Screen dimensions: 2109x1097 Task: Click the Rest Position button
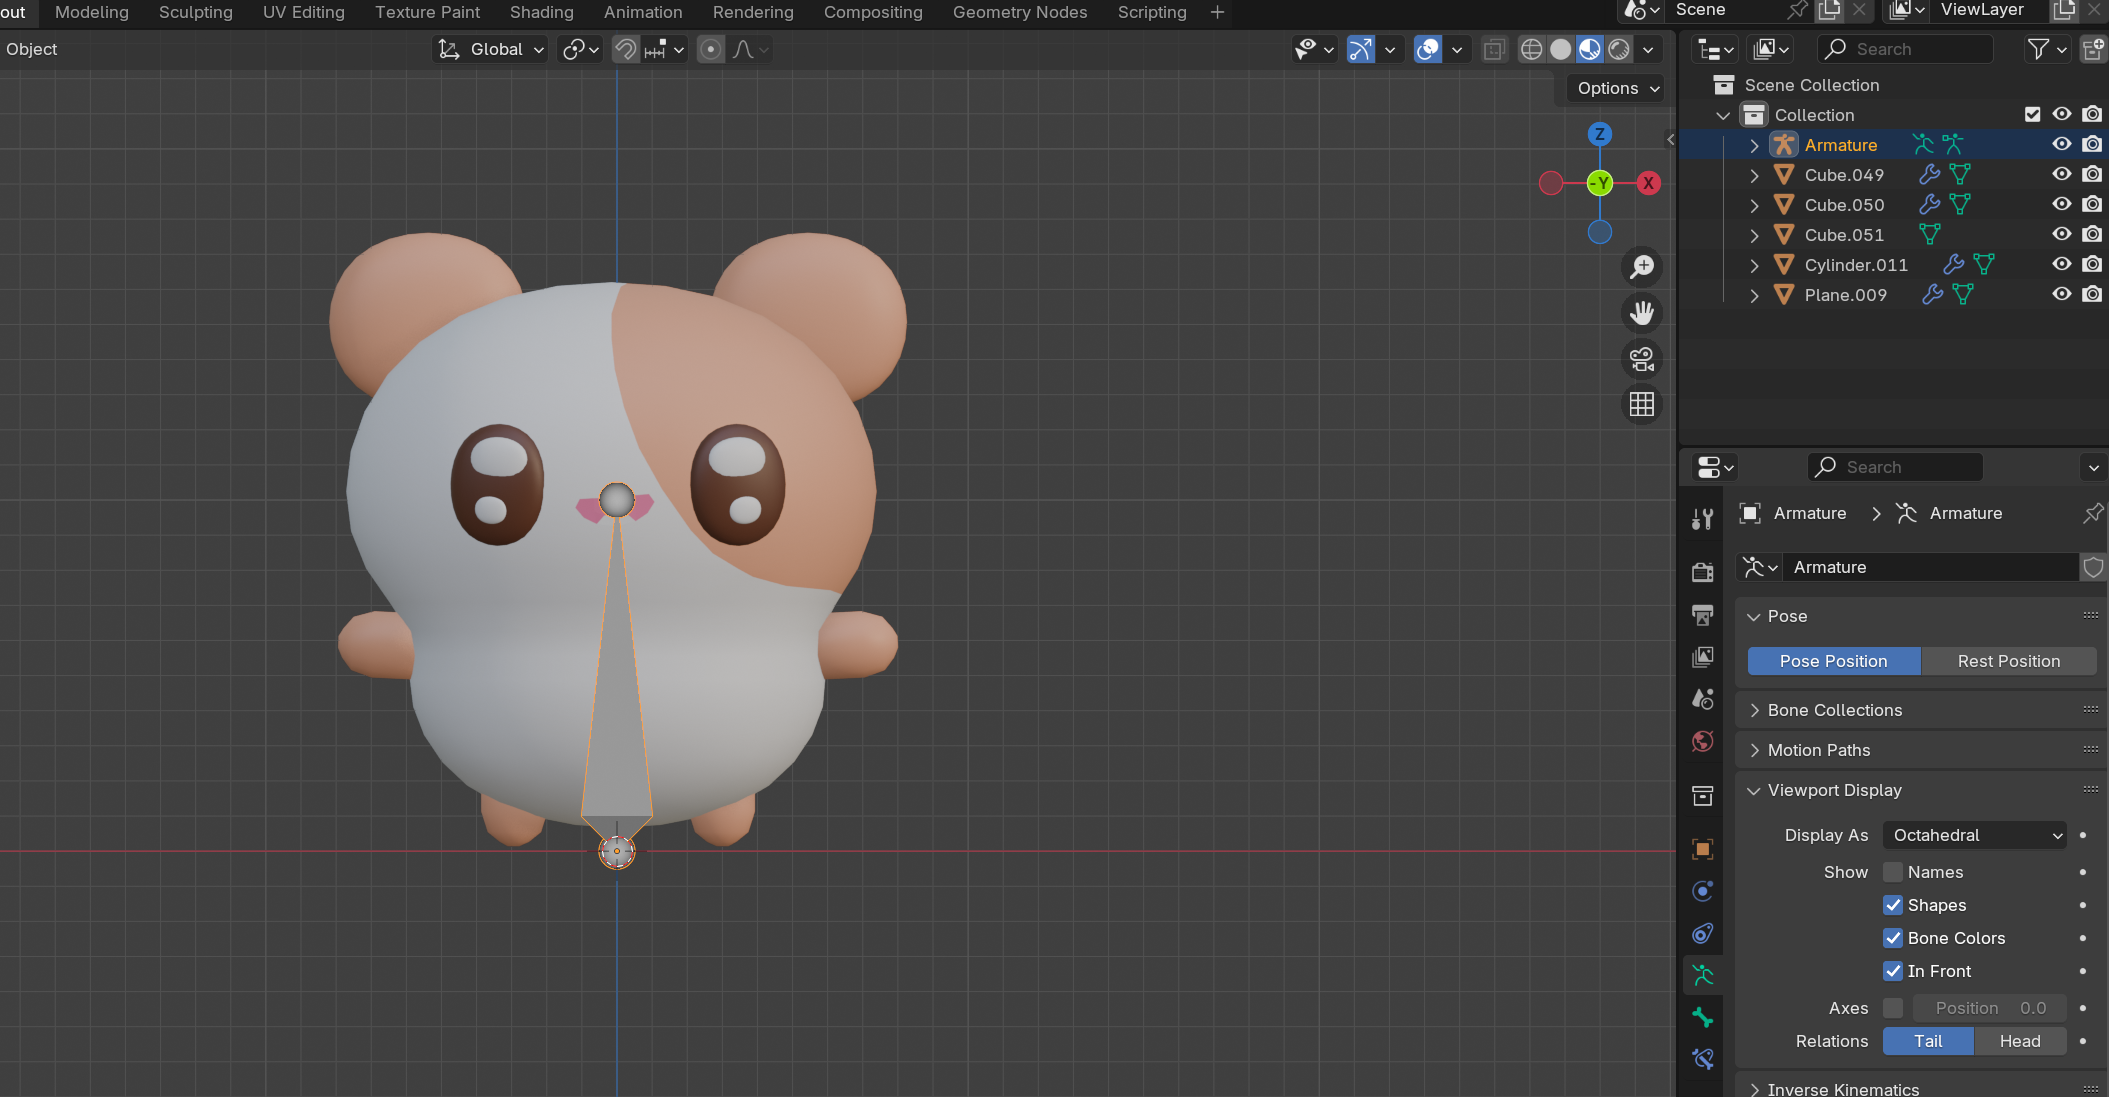(x=2008, y=661)
